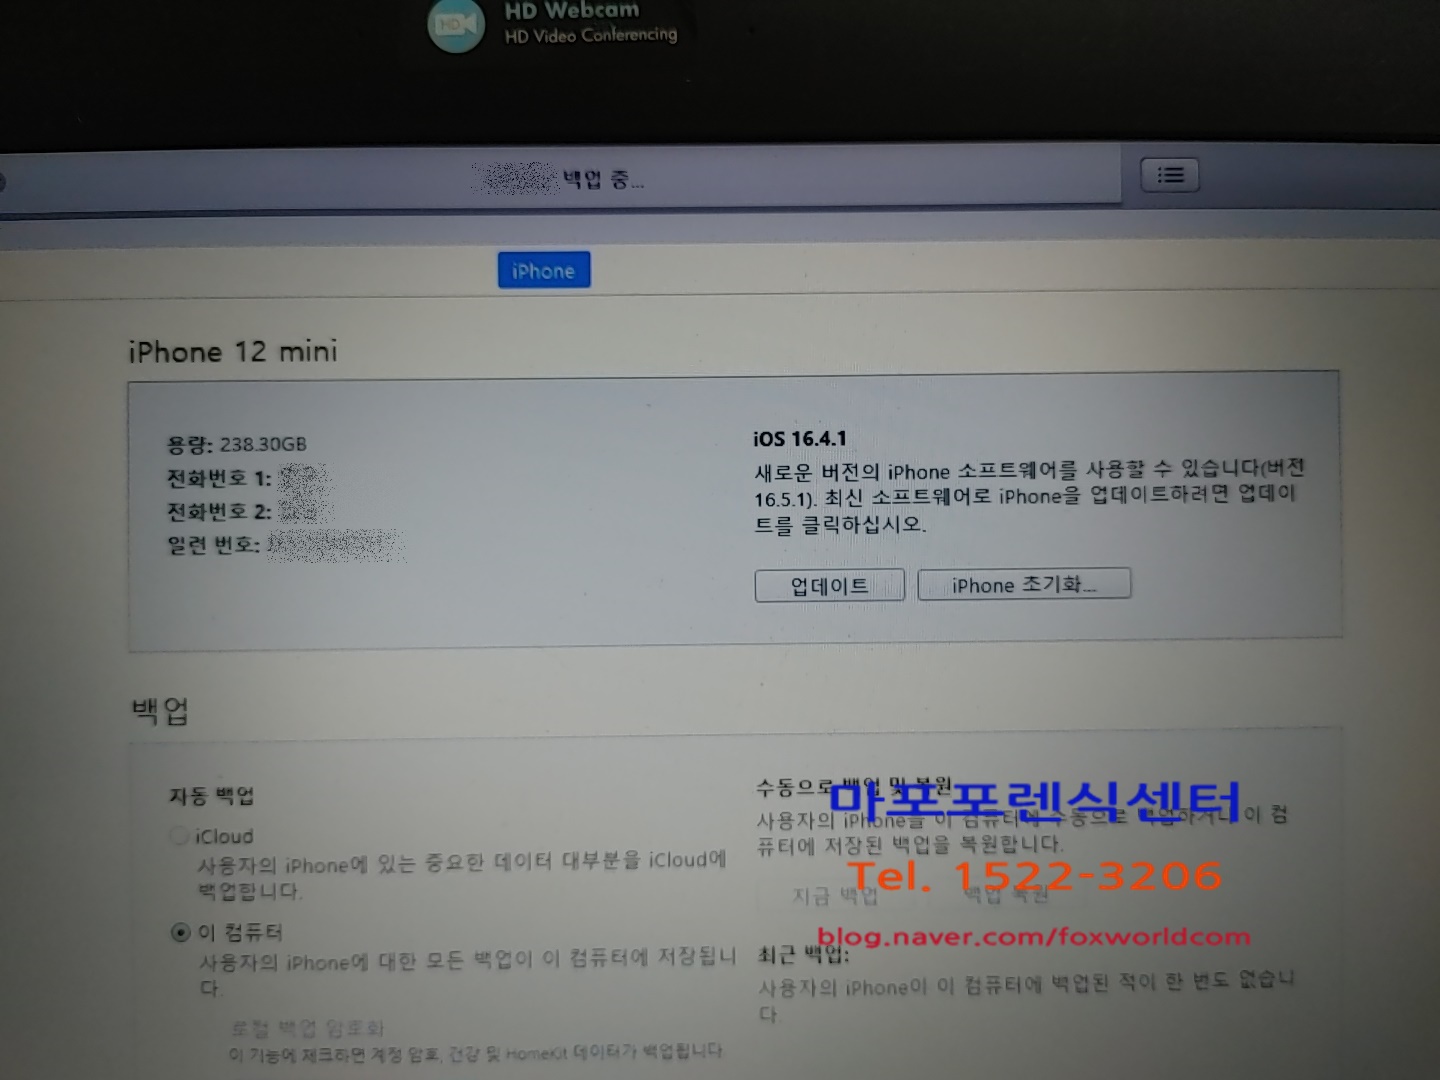Click the 용량: 238.30GB text
This screenshot has height=1080, width=1440.
click(x=237, y=444)
